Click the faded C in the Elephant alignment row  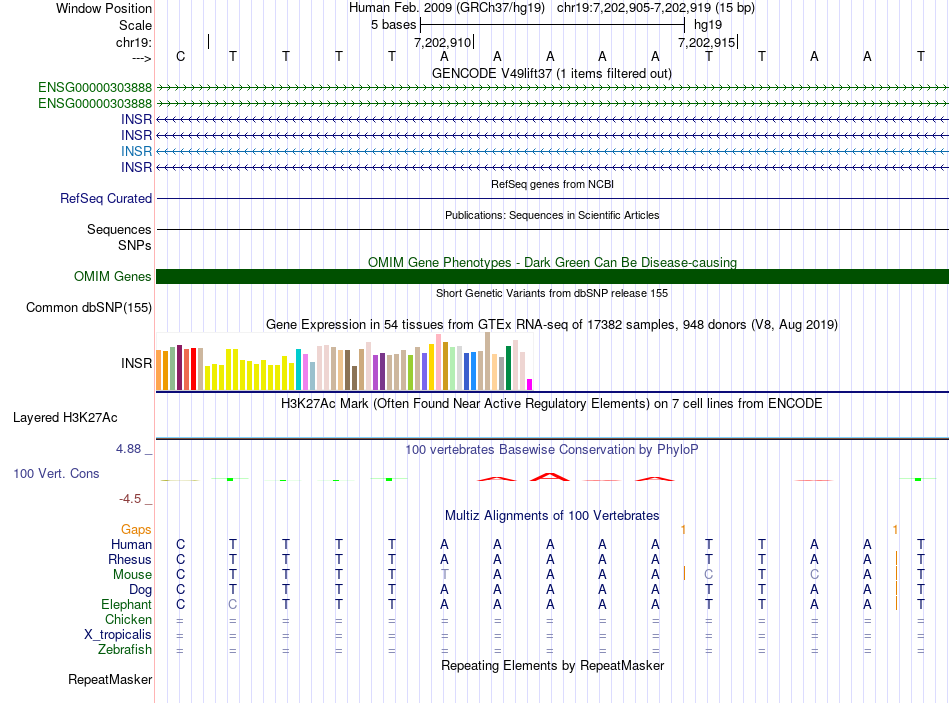click(233, 604)
